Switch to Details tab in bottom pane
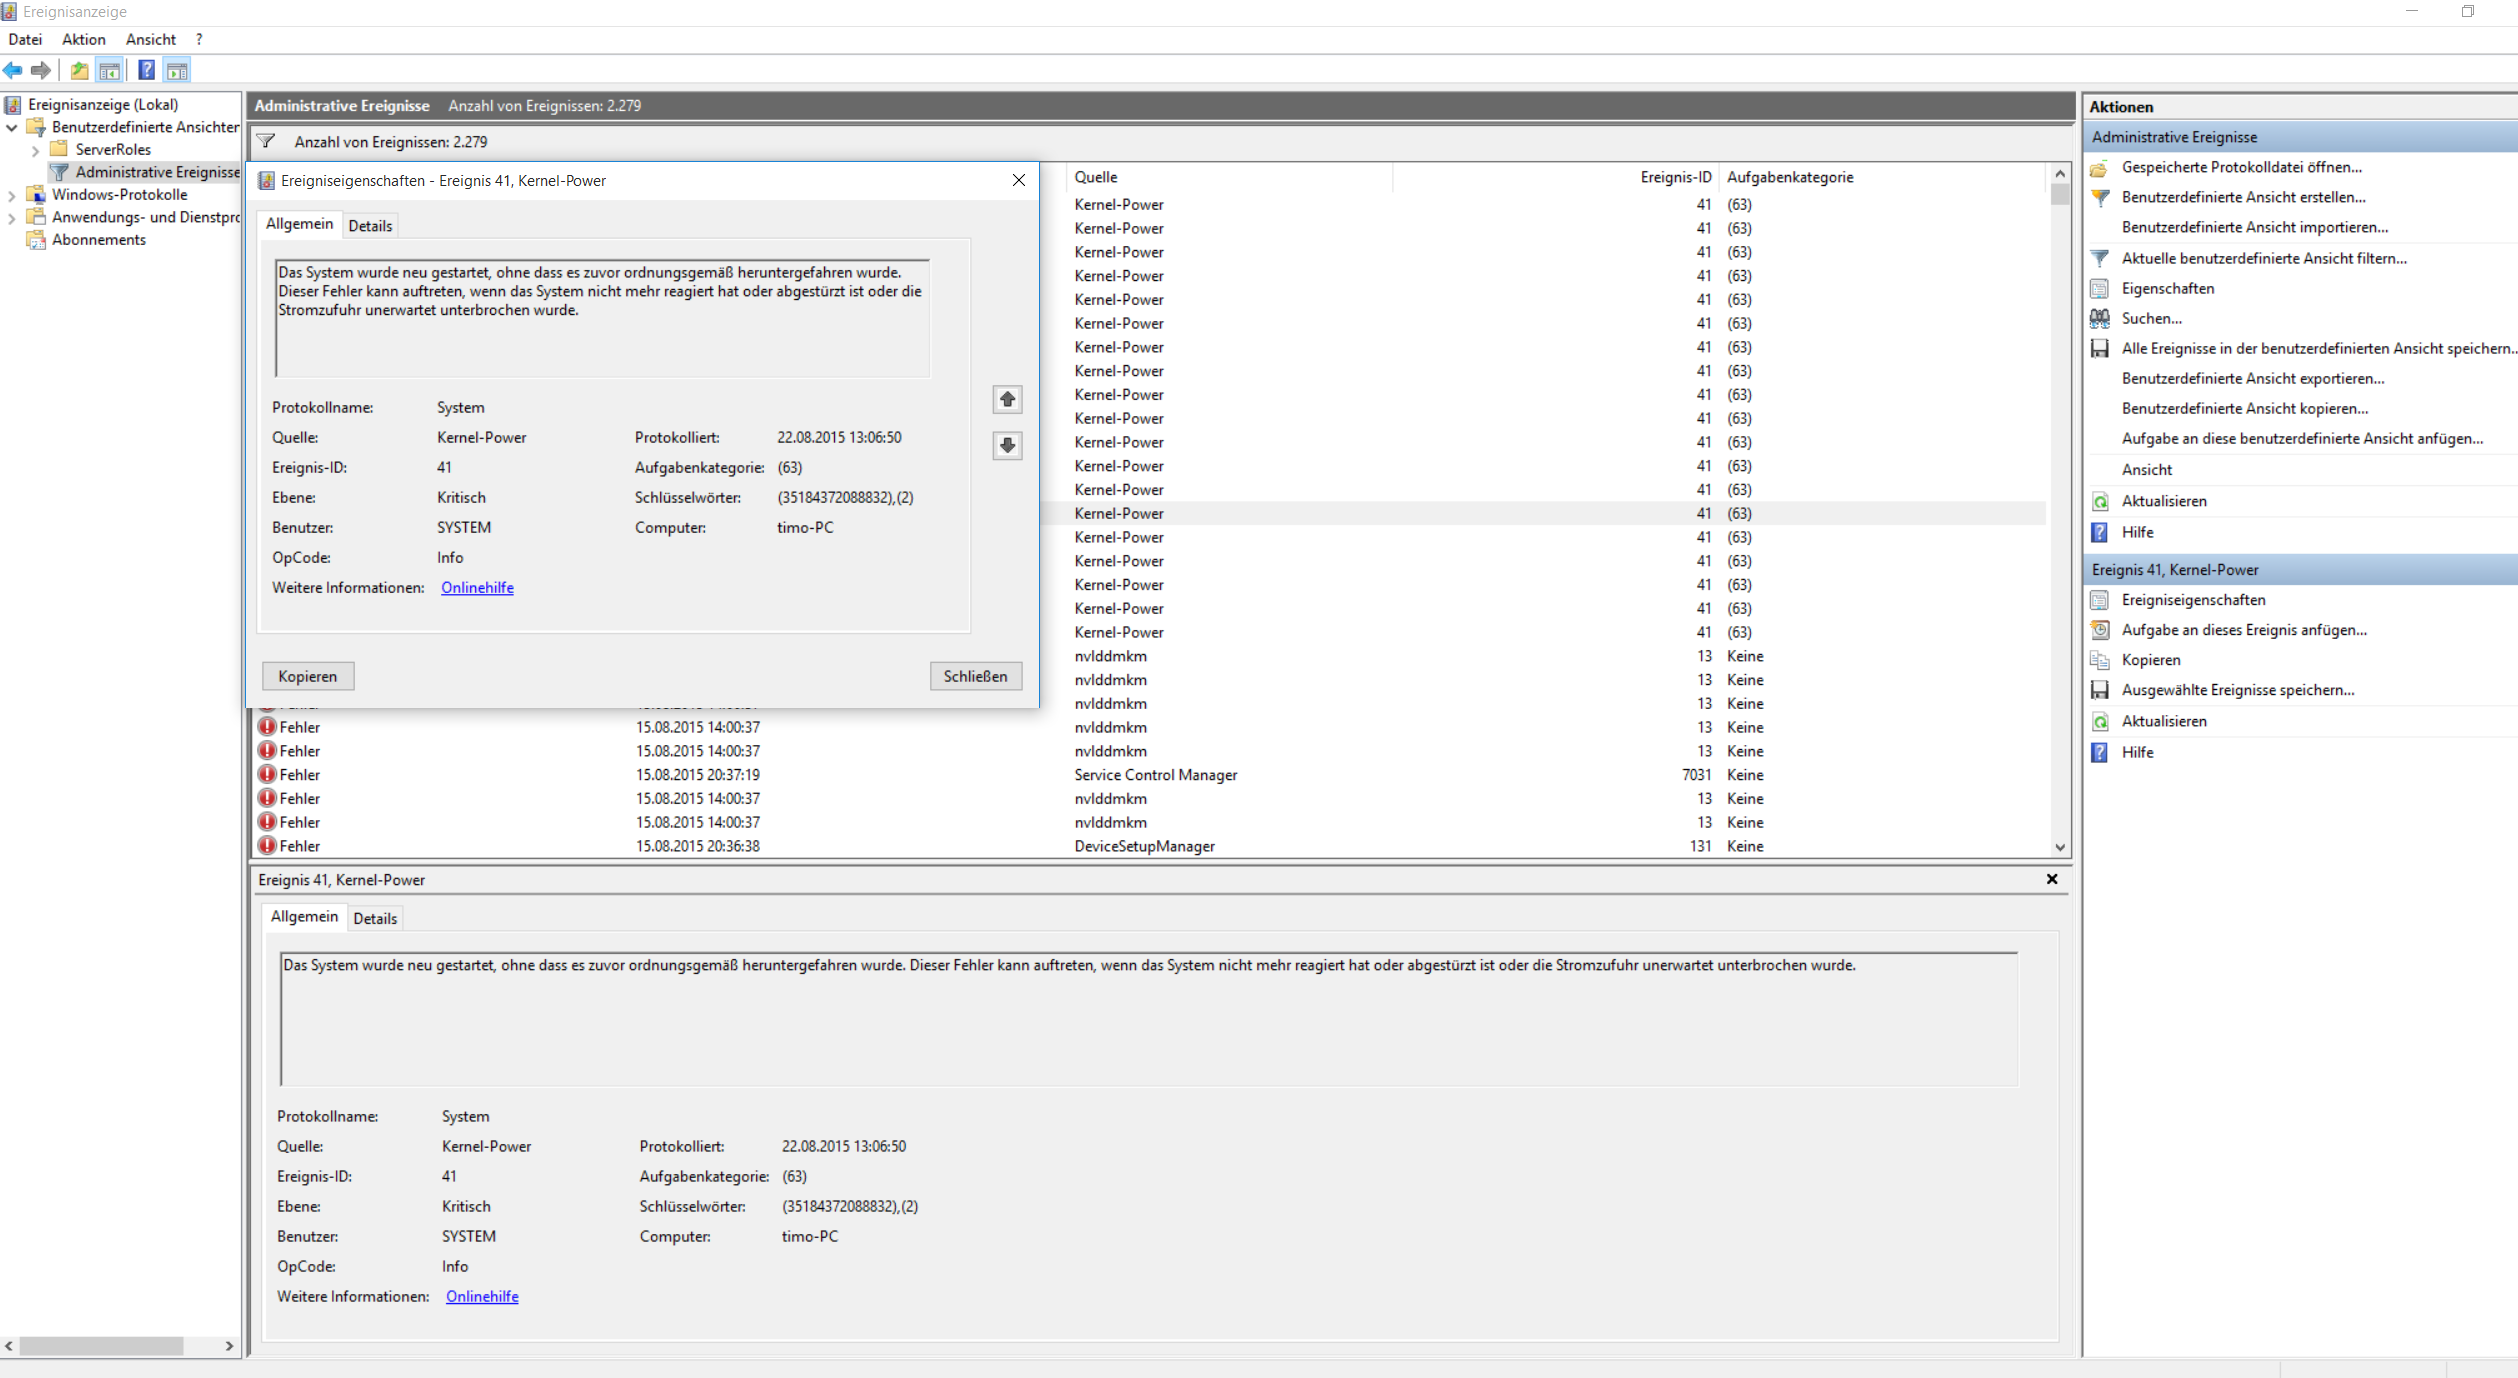Image resolution: width=2518 pixels, height=1378 pixels. [x=375, y=918]
